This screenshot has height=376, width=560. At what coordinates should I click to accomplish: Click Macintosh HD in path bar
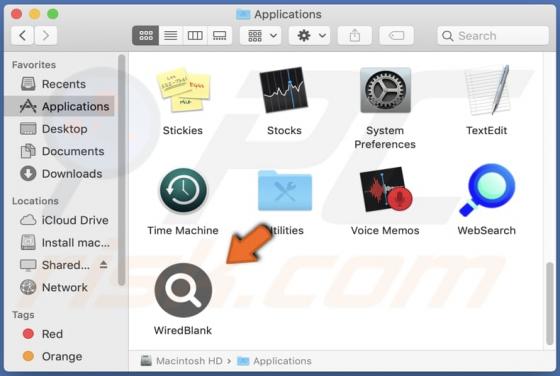pyautogui.click(x=182, y=361)
